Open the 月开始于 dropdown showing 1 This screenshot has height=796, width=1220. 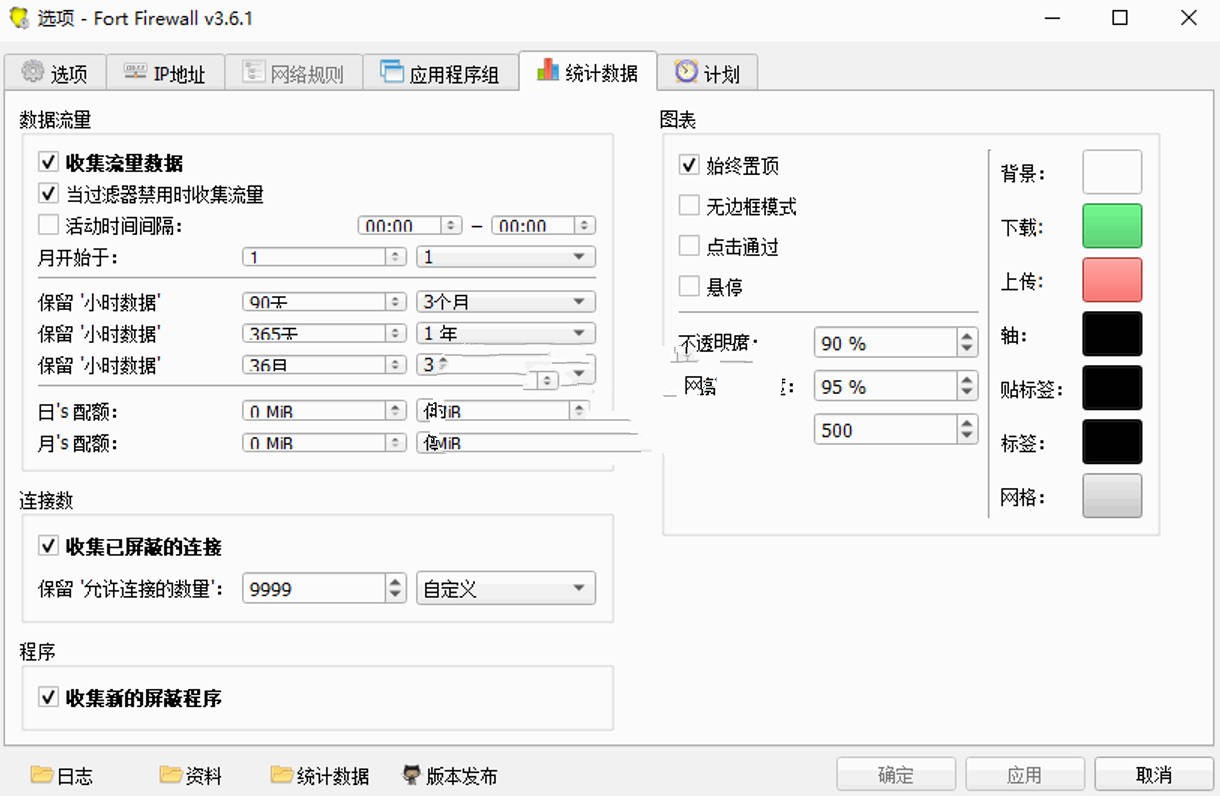506,257
